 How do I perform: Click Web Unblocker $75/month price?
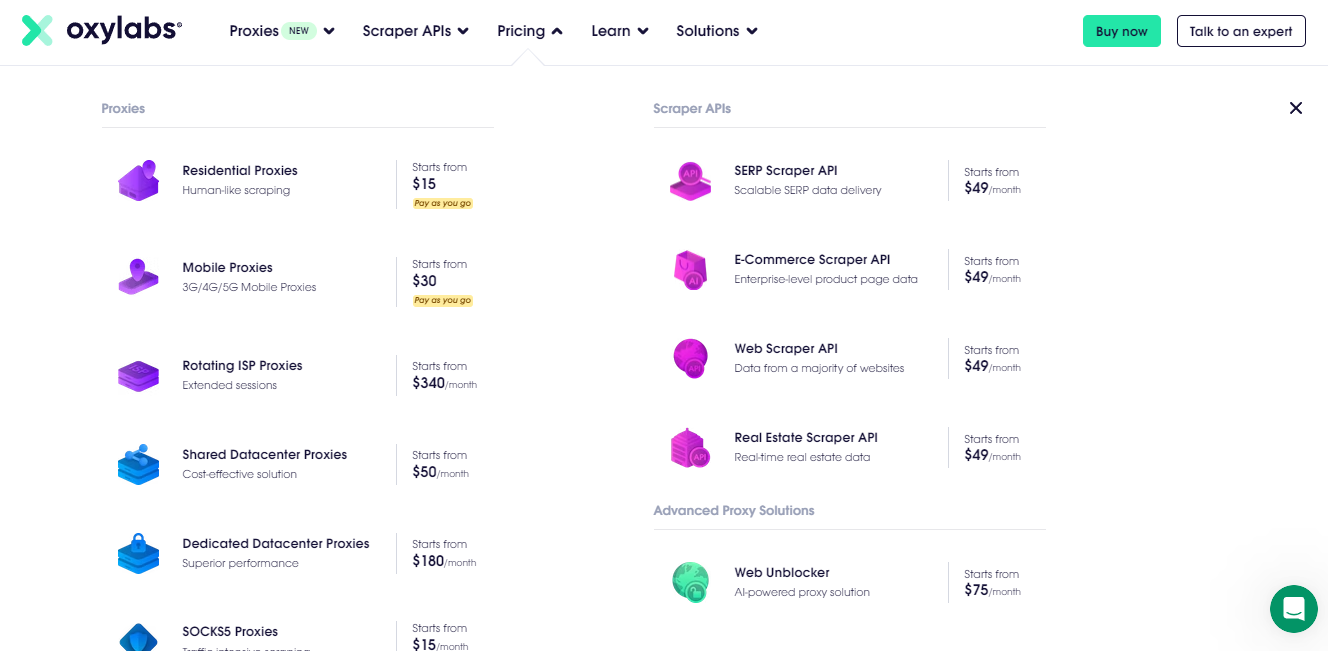[992, 590]
